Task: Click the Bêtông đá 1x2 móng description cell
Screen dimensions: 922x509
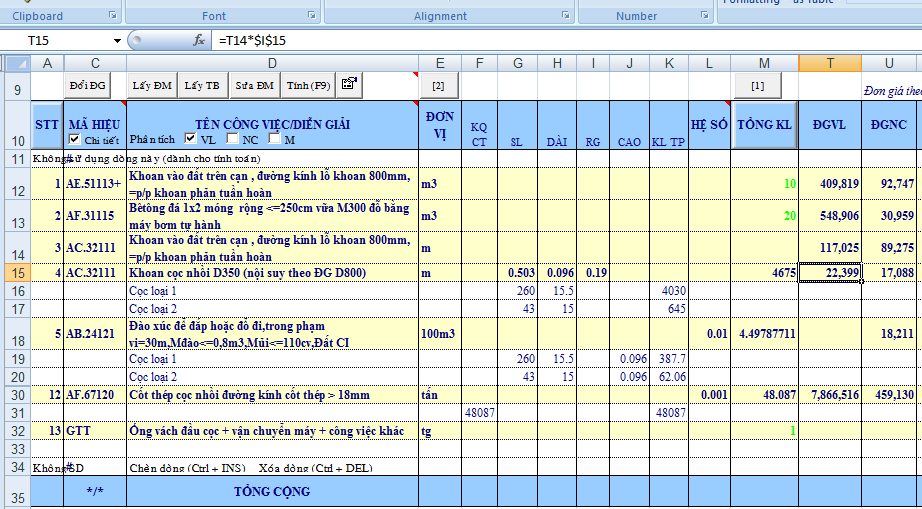Action: point(272,216)
